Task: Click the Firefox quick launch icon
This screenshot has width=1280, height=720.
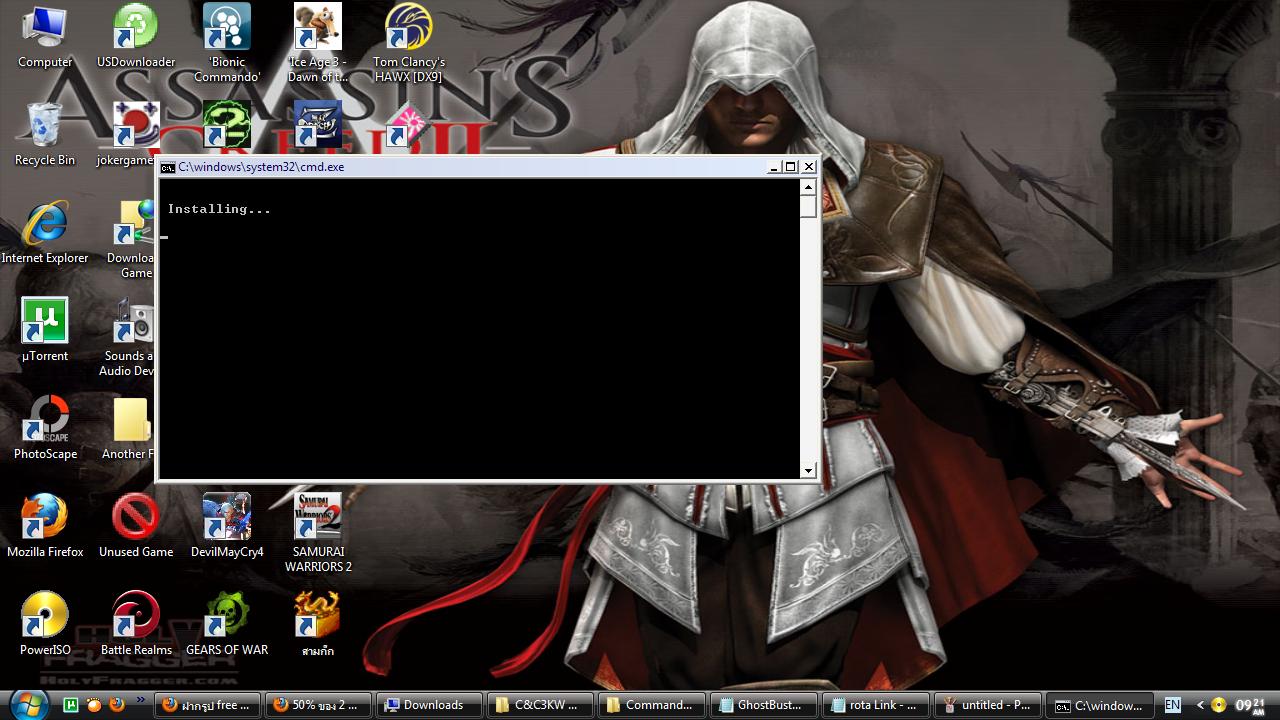Action: 117,705
